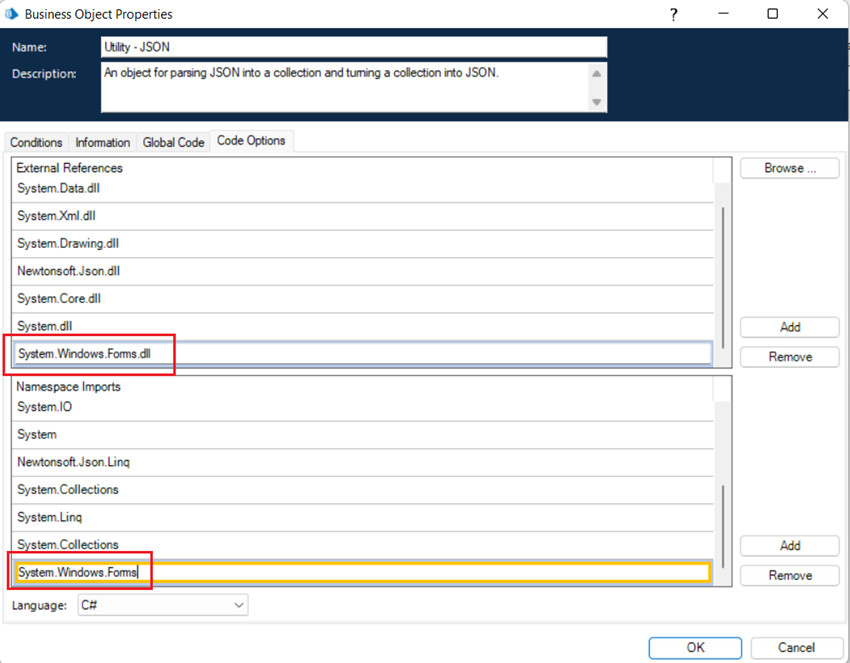Select the System.dll reference row
Screen dimensions: 850x663
[362, 326]
